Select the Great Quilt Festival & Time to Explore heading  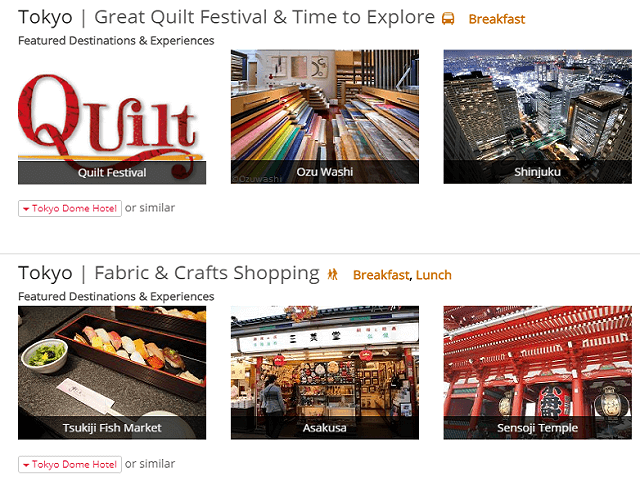tap(264, 18)
